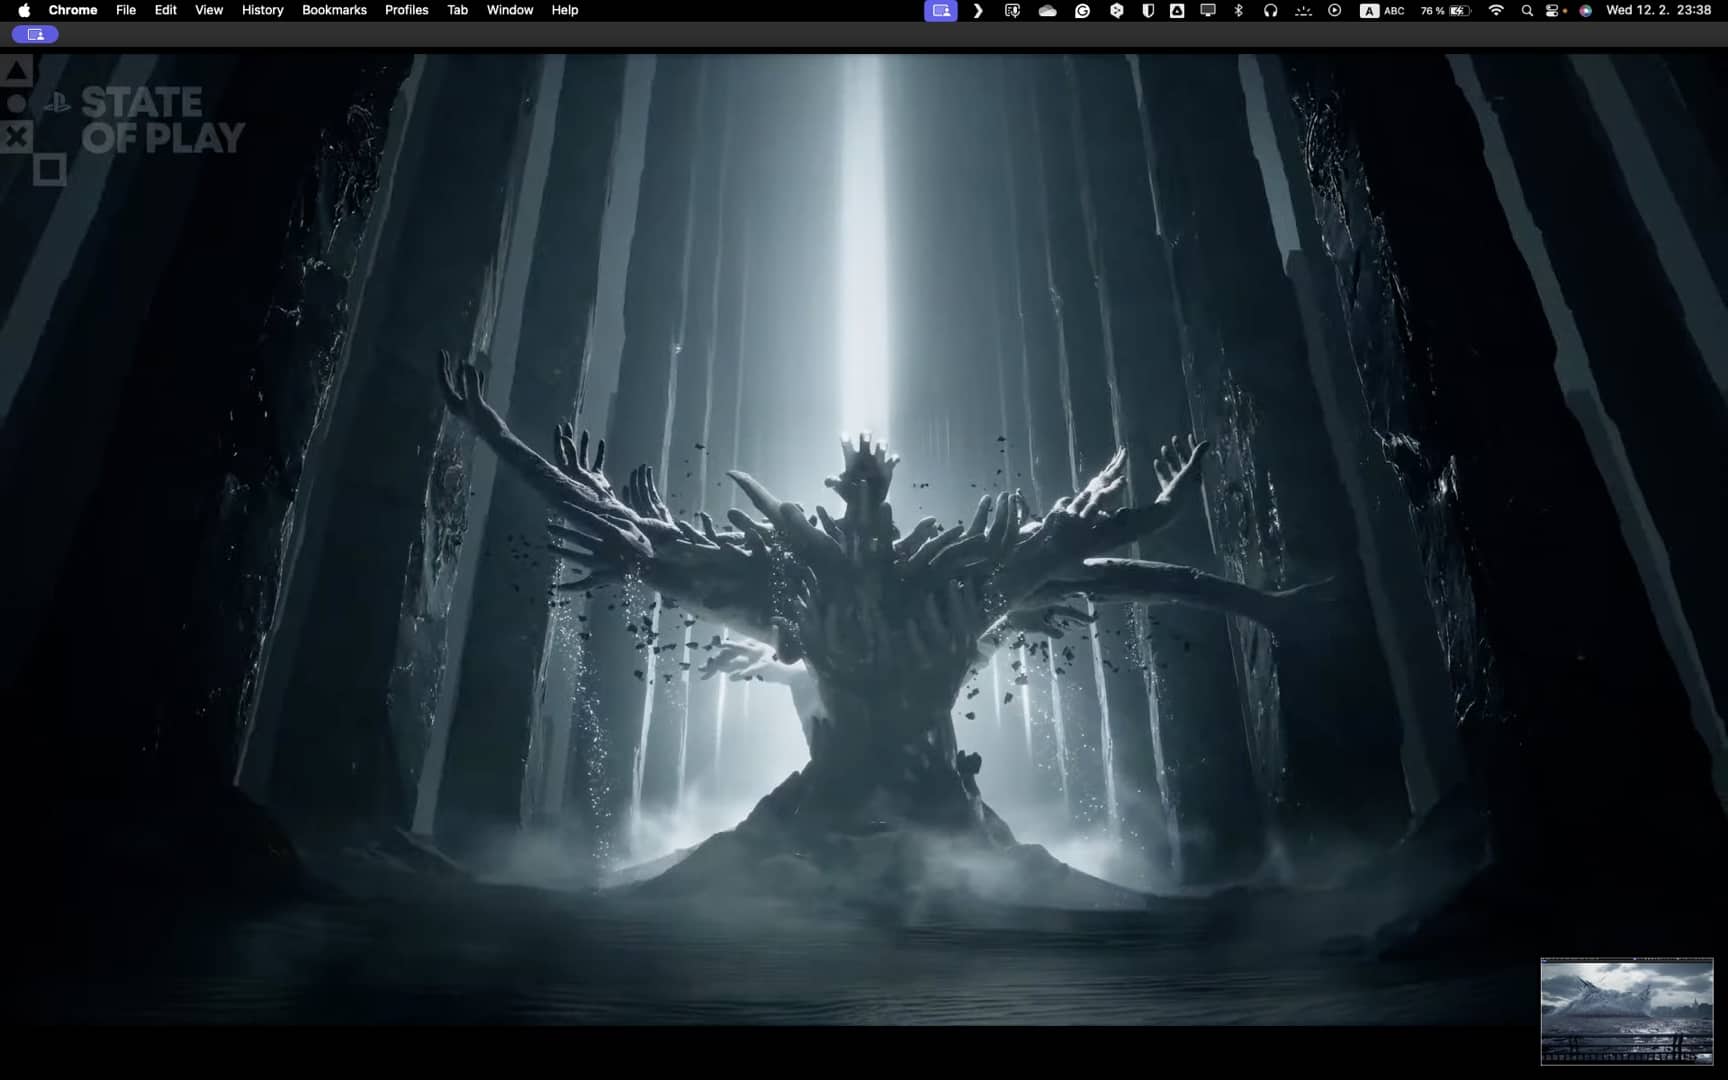This screenshot has height=1080, width=1728.
Task: Open the Chrome application menu
Action: pos(73,10)
